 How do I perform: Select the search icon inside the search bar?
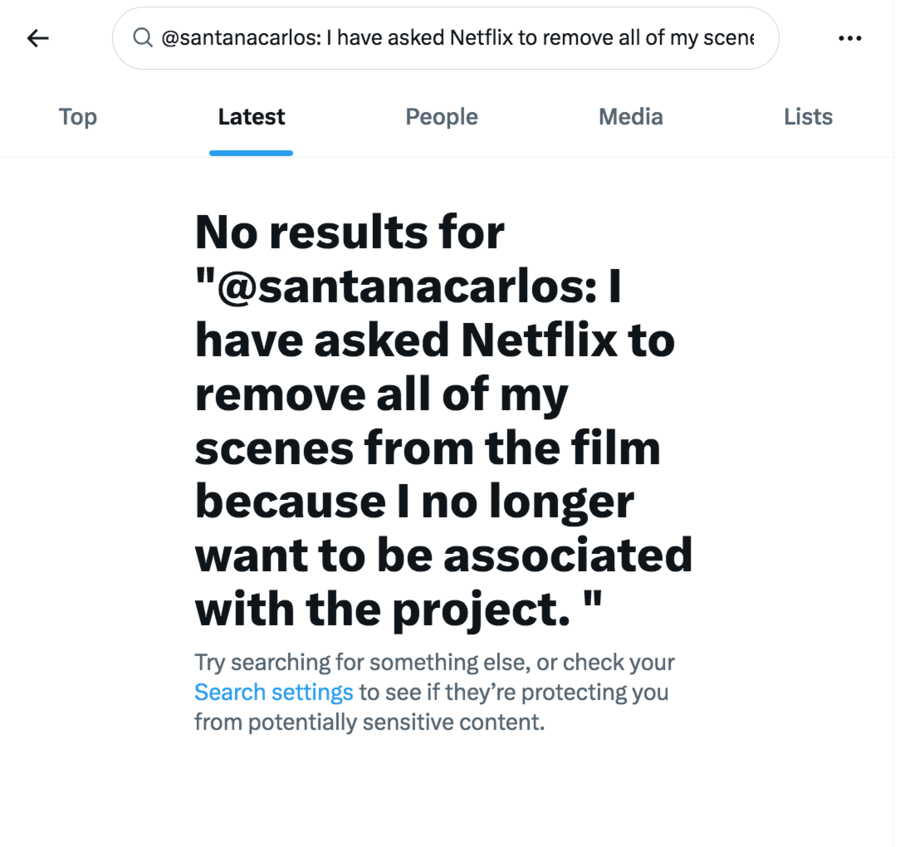click(x=143, y=38)
